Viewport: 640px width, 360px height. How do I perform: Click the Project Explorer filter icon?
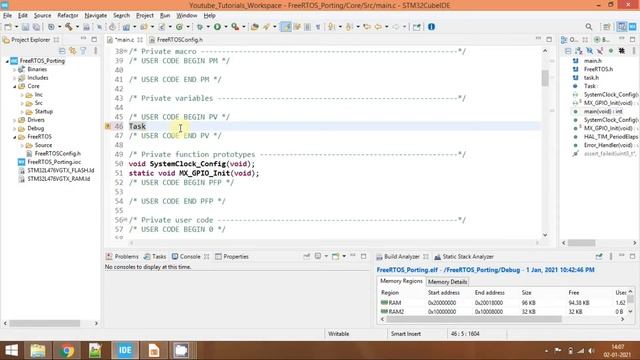(x=83, y=51)
